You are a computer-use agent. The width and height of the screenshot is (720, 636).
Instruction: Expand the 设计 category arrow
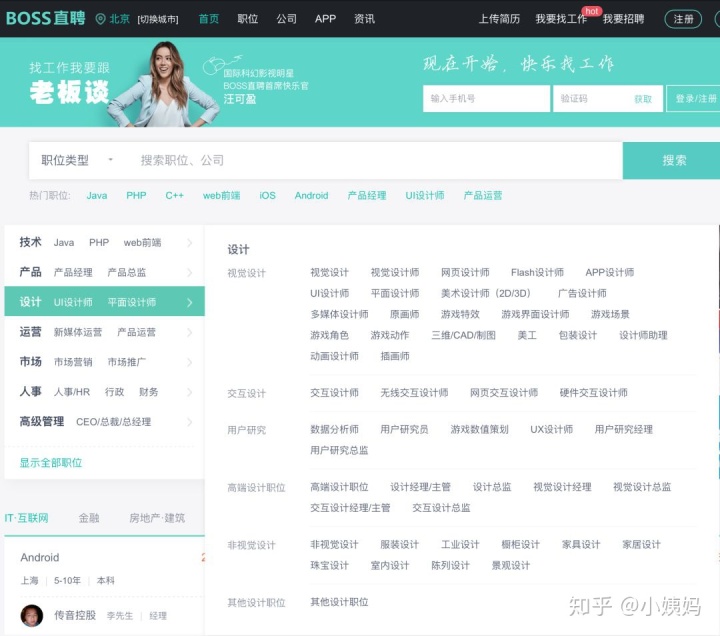point(190,302)
